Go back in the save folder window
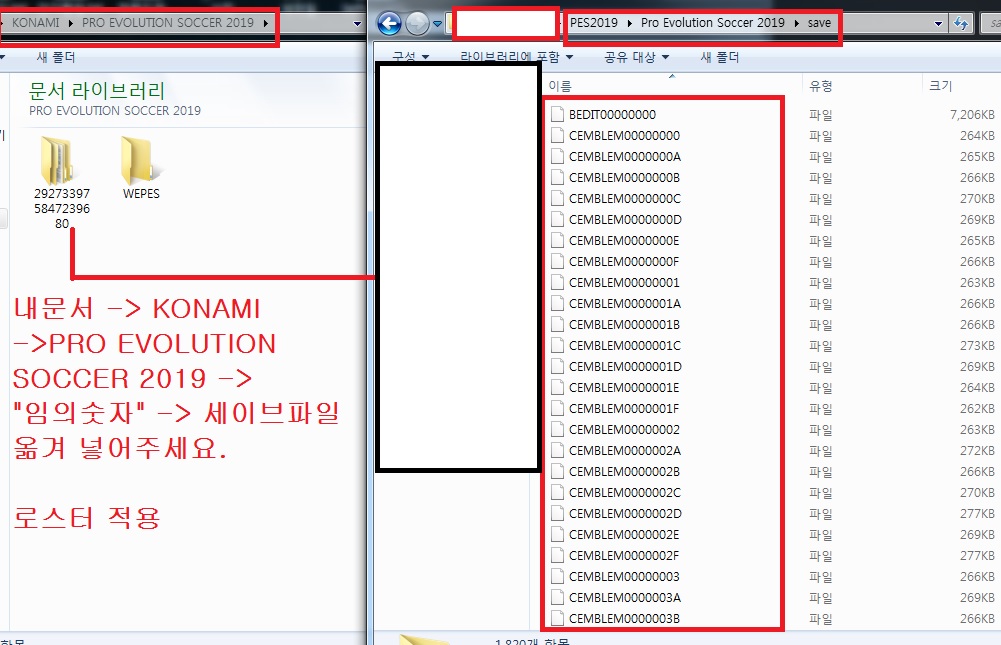 (x=389, y=24)
